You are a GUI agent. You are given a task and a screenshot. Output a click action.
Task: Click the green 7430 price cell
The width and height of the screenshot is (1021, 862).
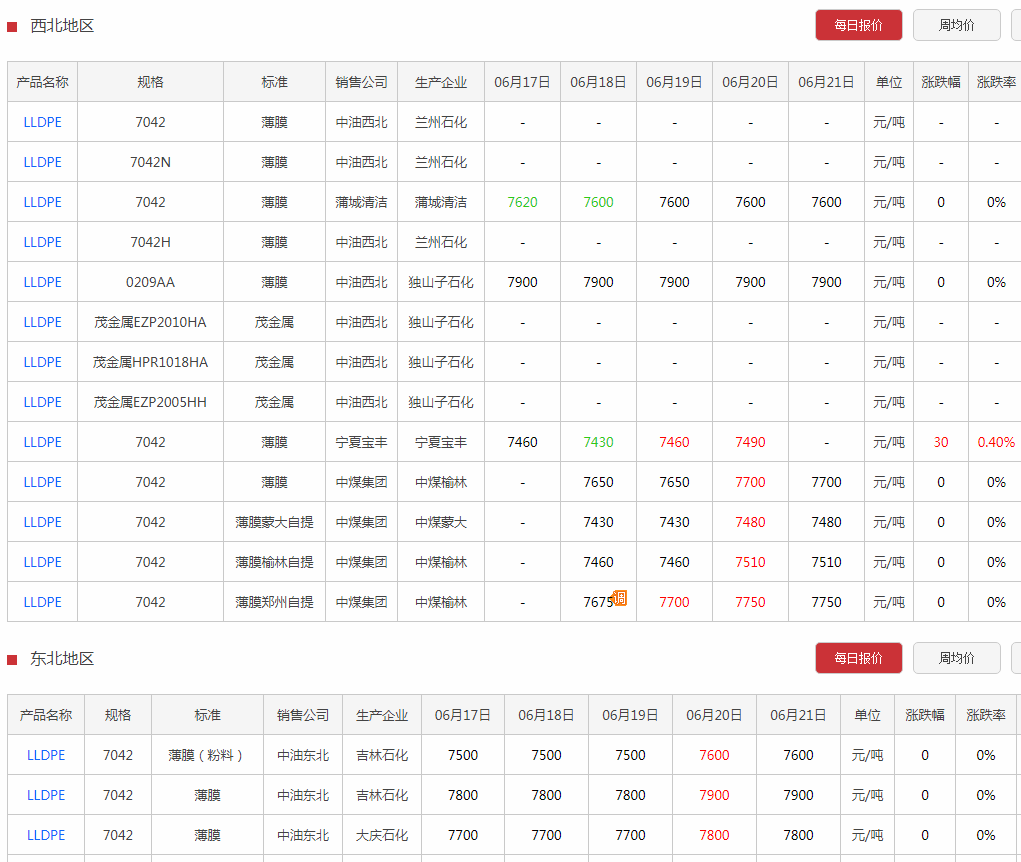(x=598, y=442)
